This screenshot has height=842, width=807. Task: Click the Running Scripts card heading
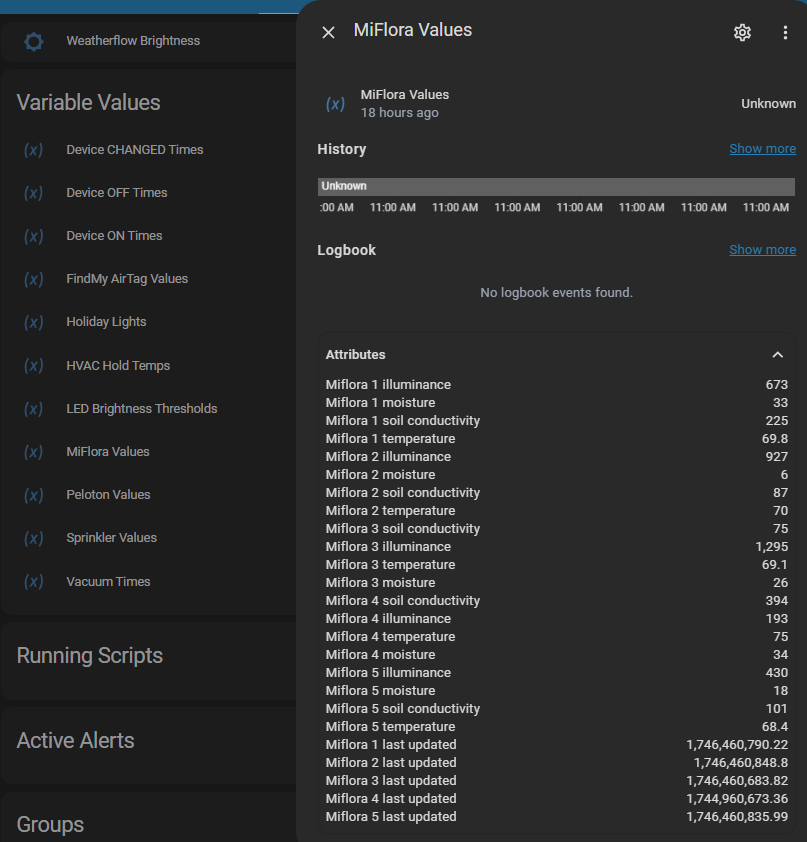tap(90, 656)
